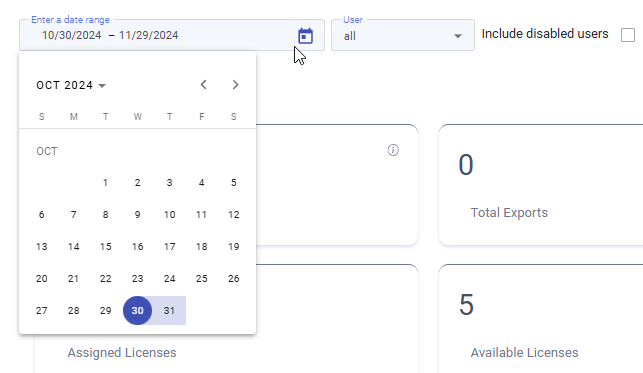This screenshot has width=643, height=373.
Task: Select October 31 in calendar
Action: pos(169,311)
